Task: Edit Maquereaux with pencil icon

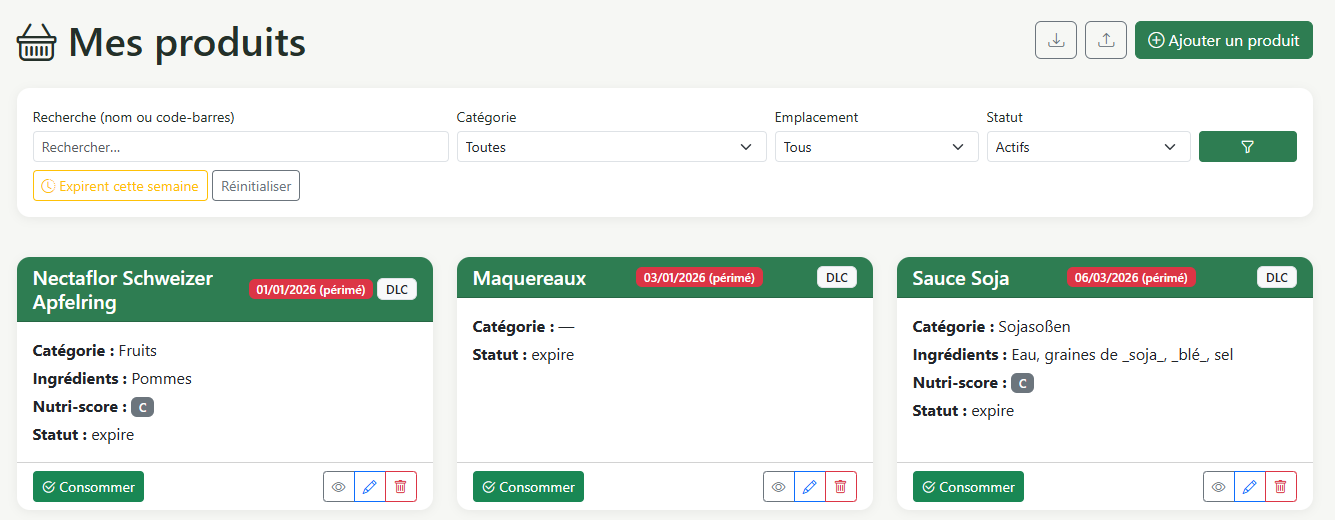Action: pos(810,487)
